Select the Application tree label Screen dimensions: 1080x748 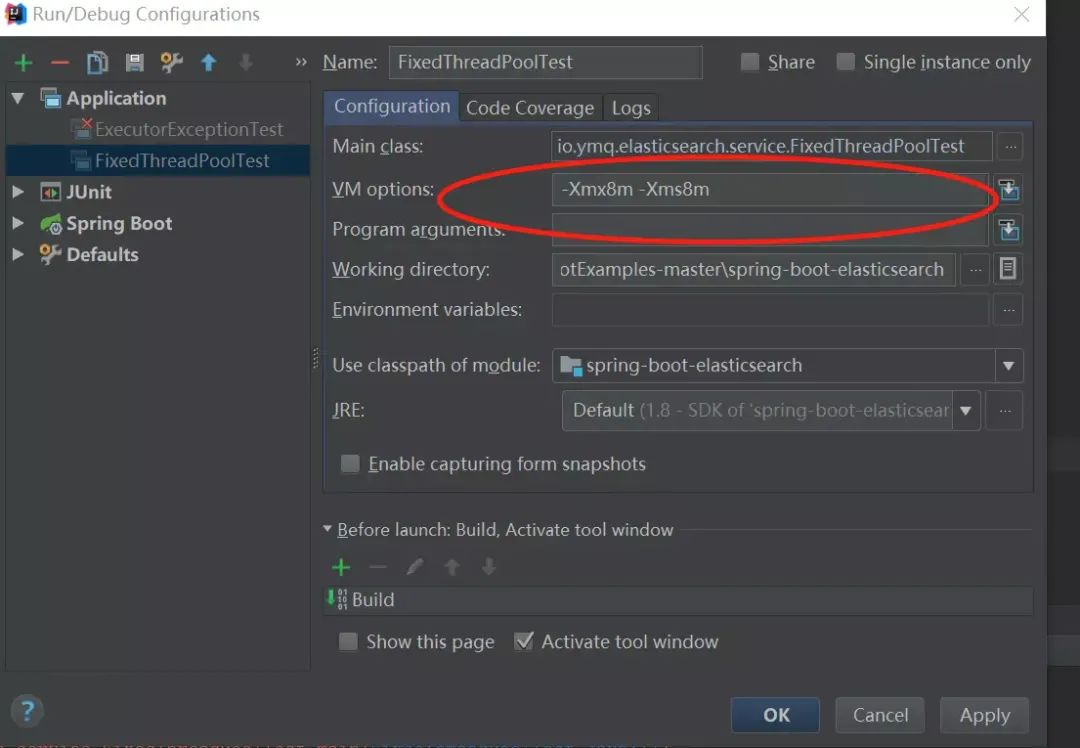pyautogui.click(x=116, y=98)
